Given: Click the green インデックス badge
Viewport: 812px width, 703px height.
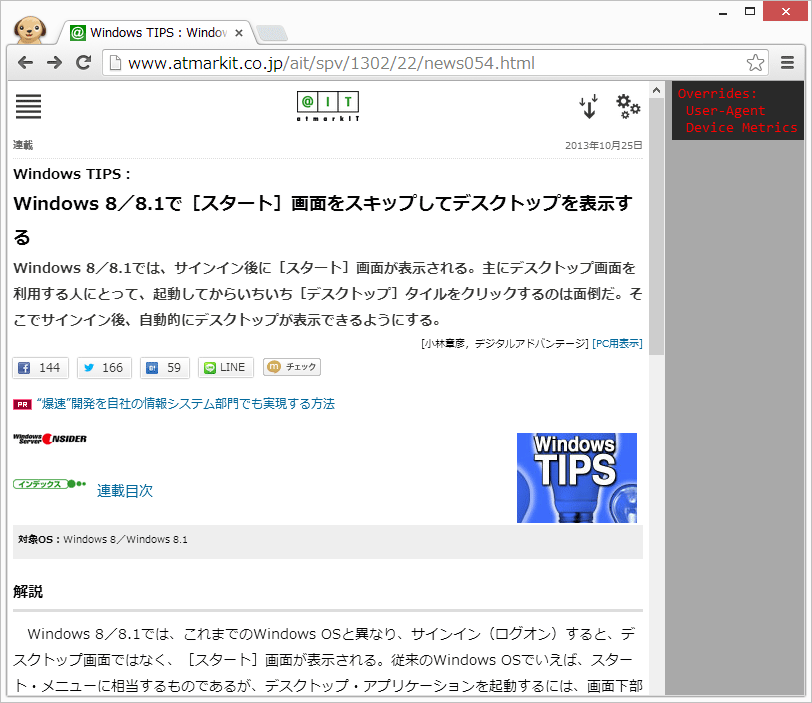Looking at the screenshot, I should pyautogui.click(x=49, y=484).
